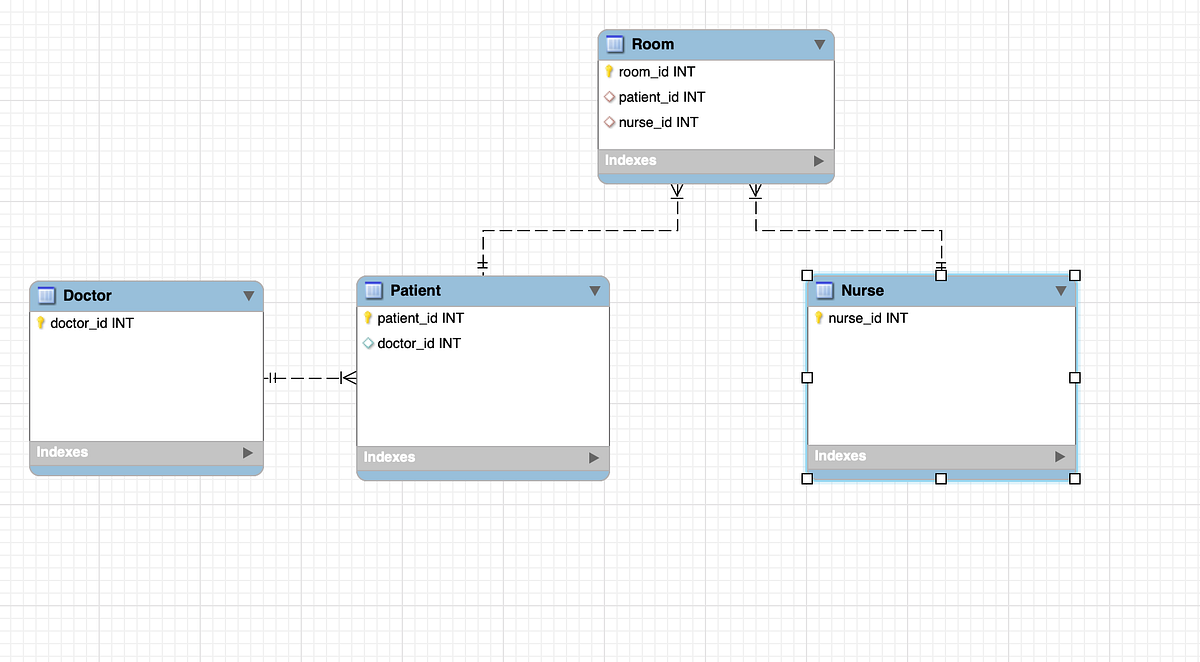
Task: Expand the Indexes section of the Doctor table
Action: [247, 452]
